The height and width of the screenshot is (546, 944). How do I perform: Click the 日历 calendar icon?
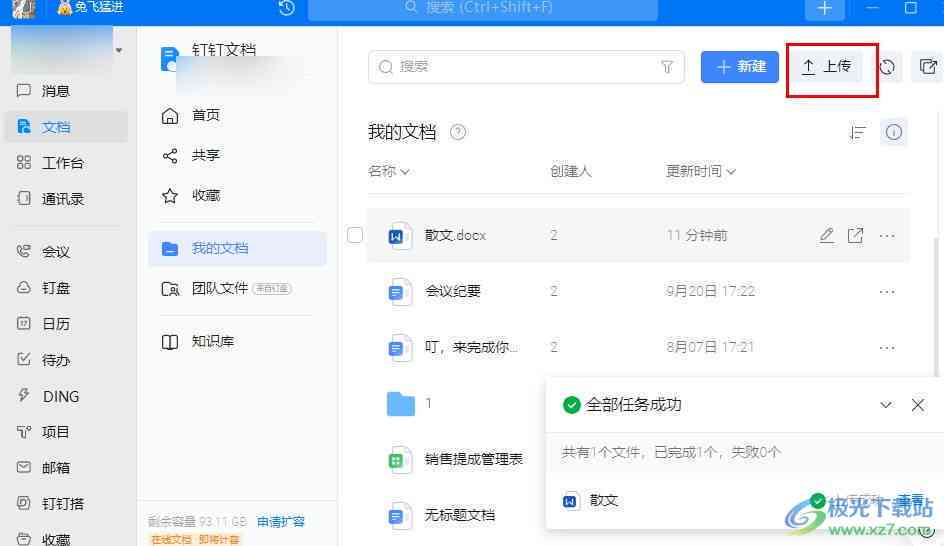click(x=23, y=324)
